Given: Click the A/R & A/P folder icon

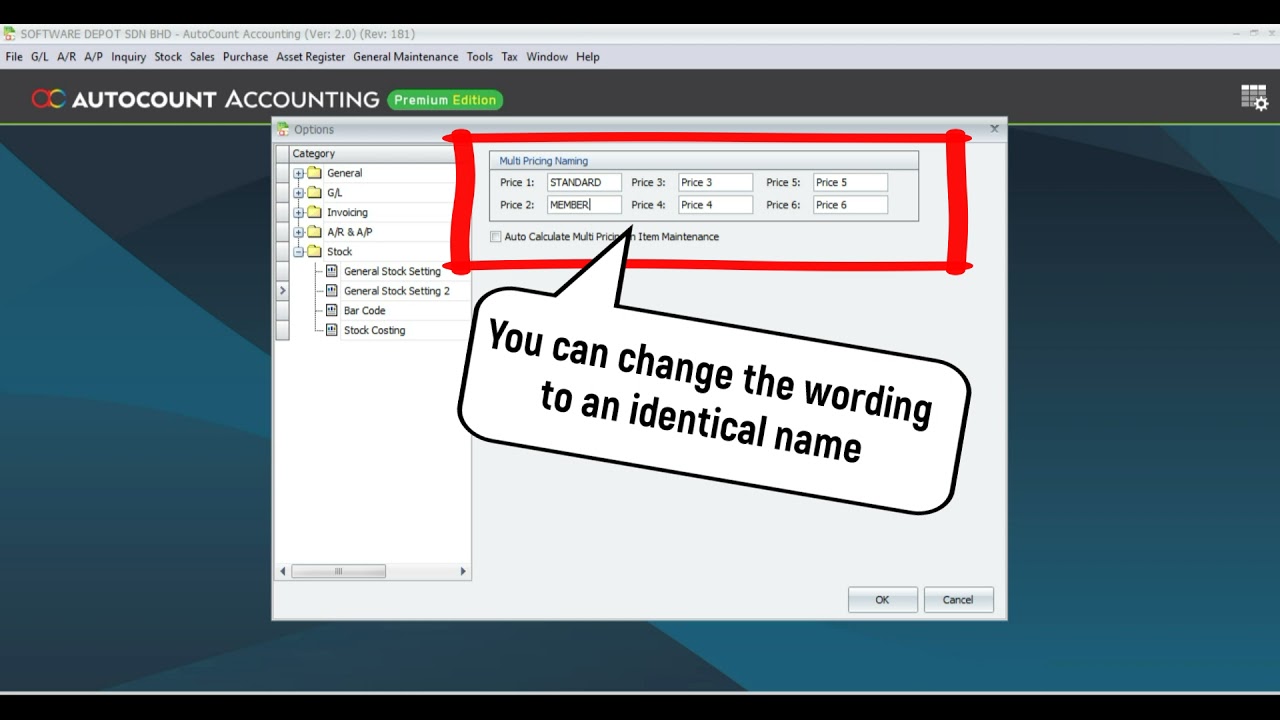Looking at the screenshot, I should [314, 232].
